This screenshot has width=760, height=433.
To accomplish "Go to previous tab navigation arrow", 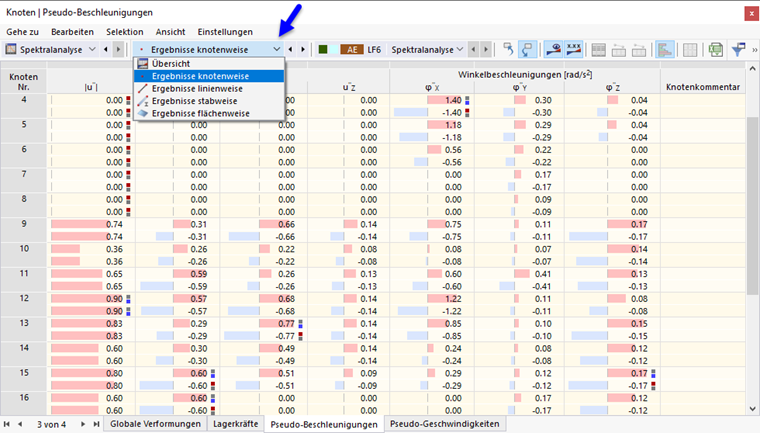I will click(20, 424).
